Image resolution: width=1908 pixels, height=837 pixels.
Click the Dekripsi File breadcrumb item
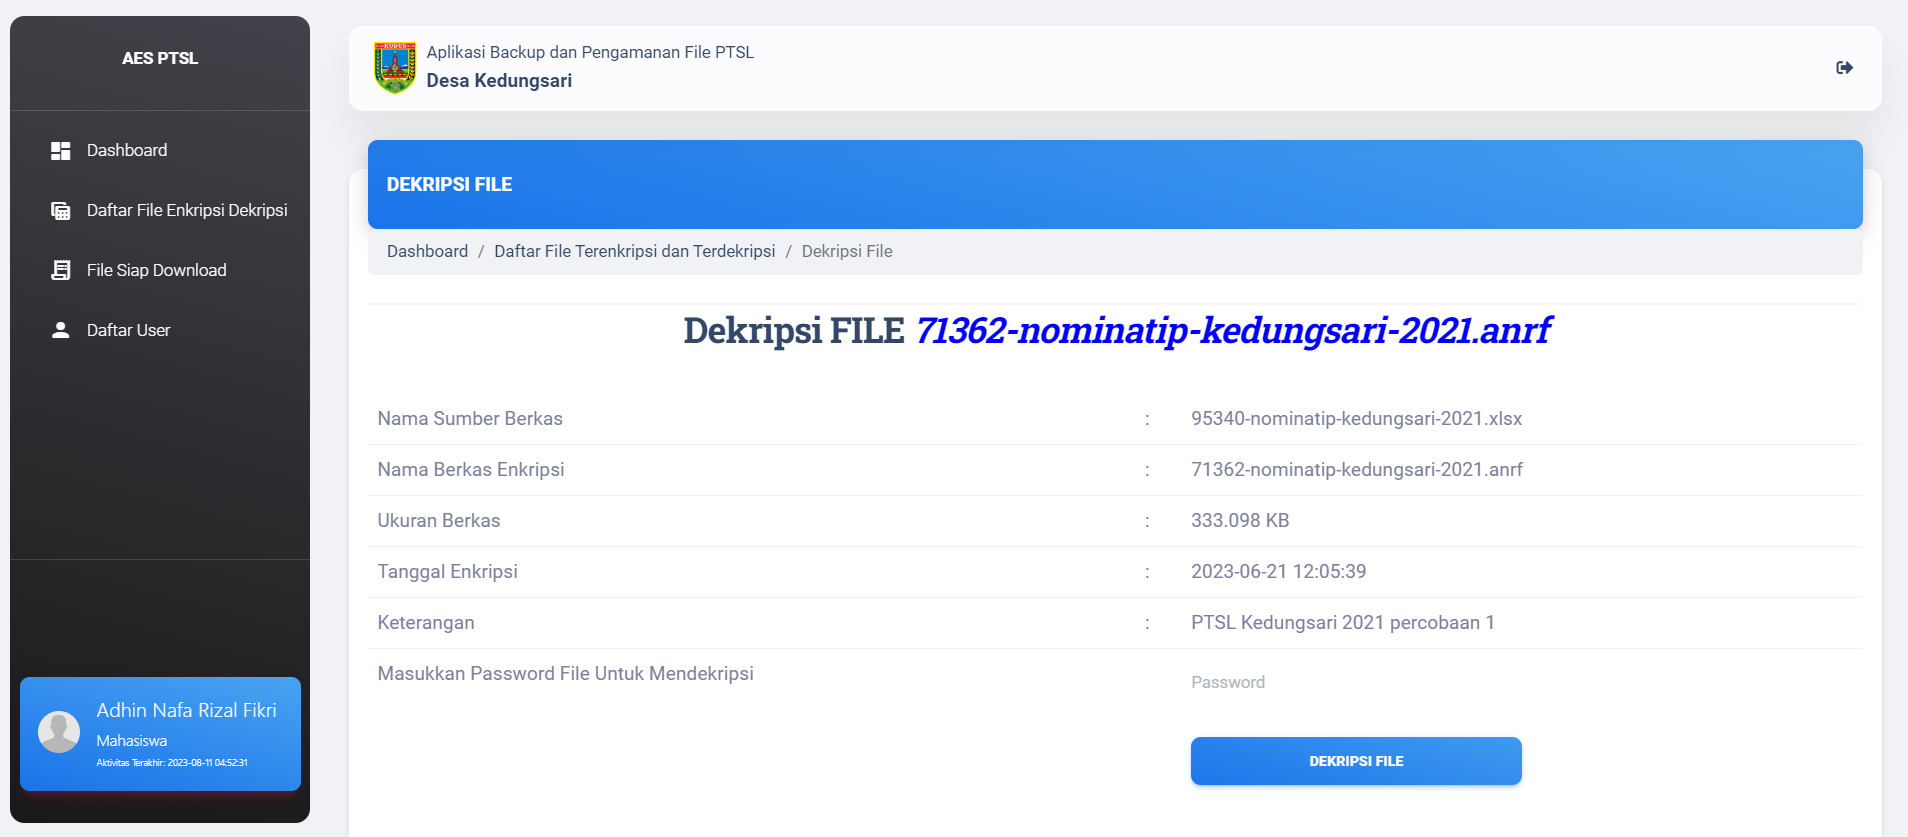[x=846, y=251]
